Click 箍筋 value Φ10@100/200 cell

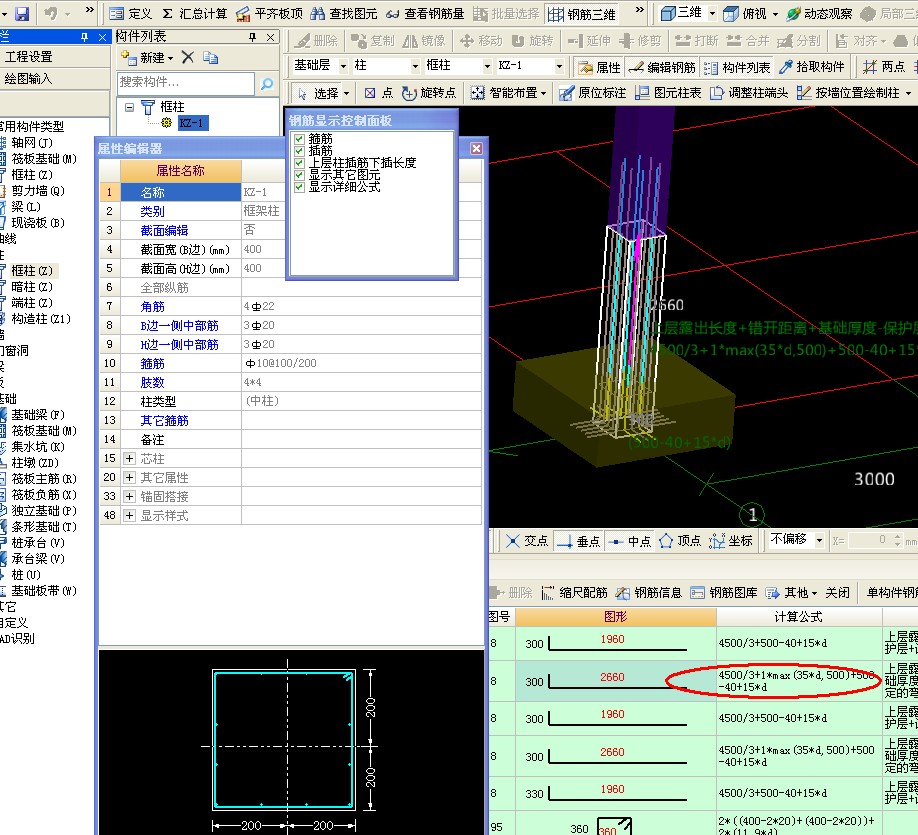coord(361,364)
